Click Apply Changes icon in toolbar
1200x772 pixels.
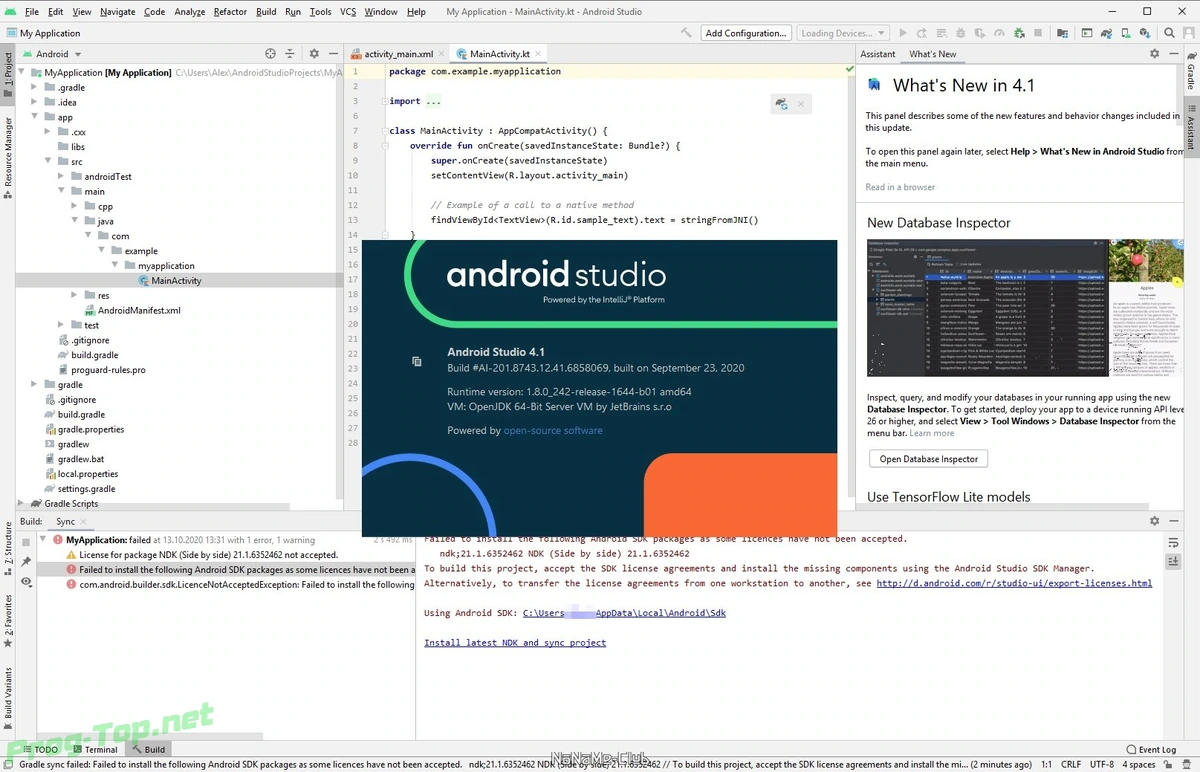(x=921, y=33)
